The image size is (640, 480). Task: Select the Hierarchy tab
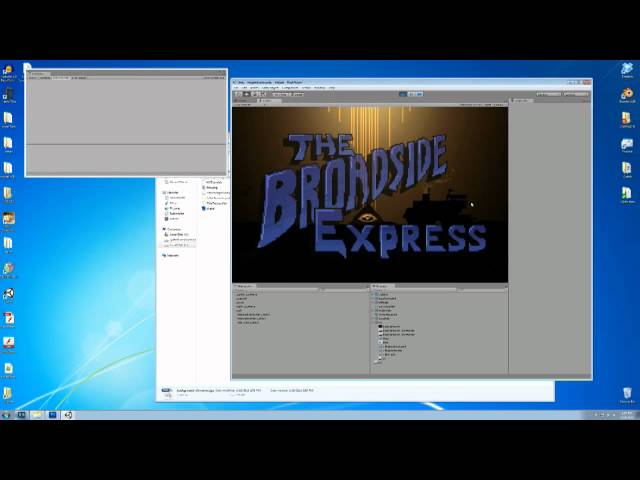(x=244, y=286)
